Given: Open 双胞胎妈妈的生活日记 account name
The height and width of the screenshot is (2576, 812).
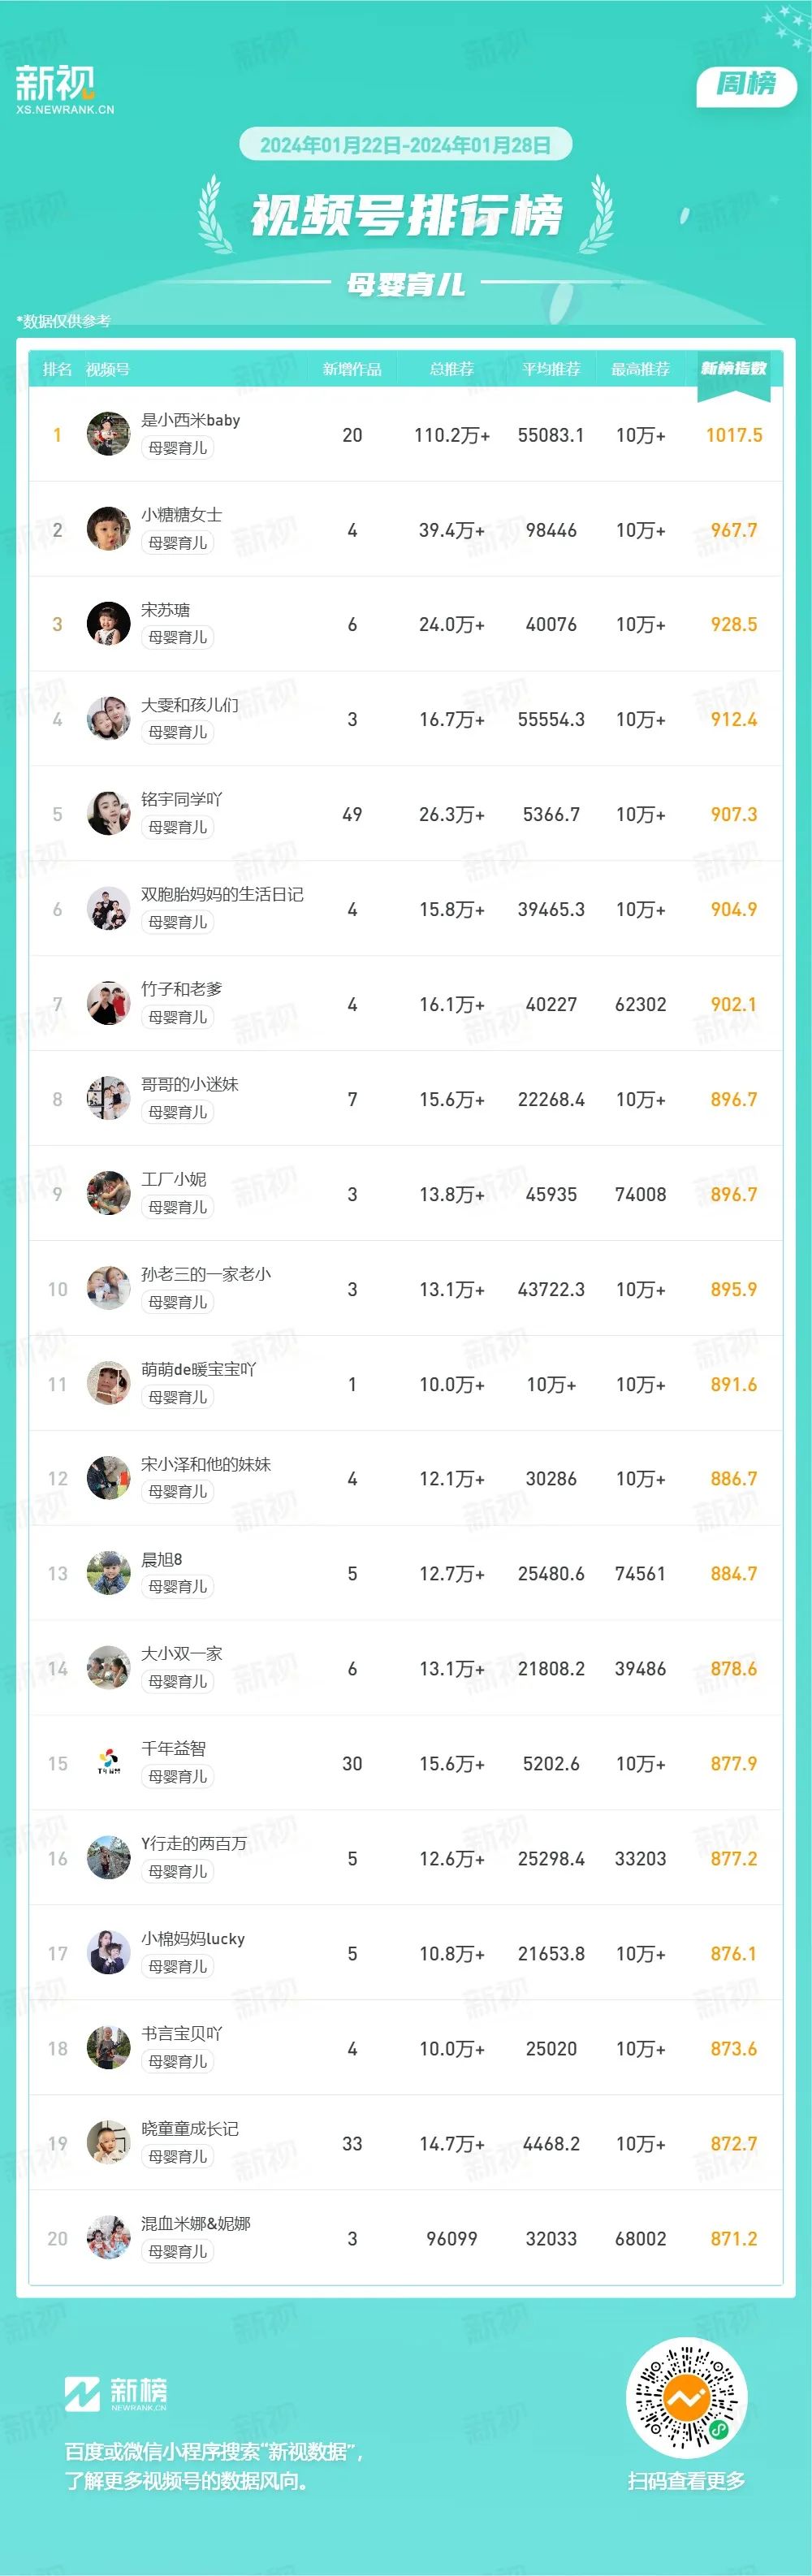Looking at the screenshot, I should tap(222, 895).
